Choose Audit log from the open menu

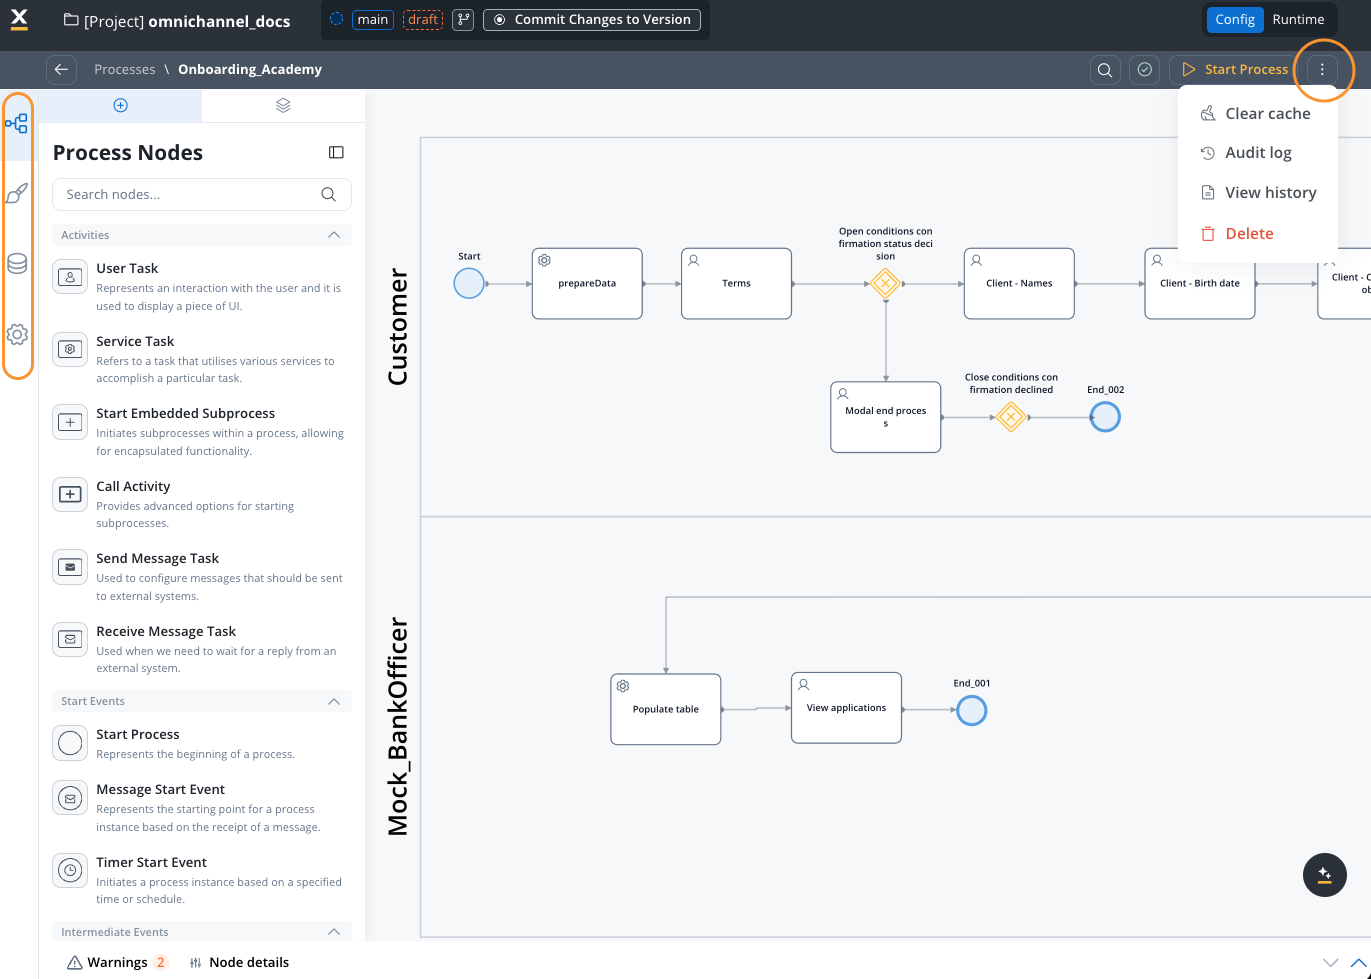point(1258,152)
